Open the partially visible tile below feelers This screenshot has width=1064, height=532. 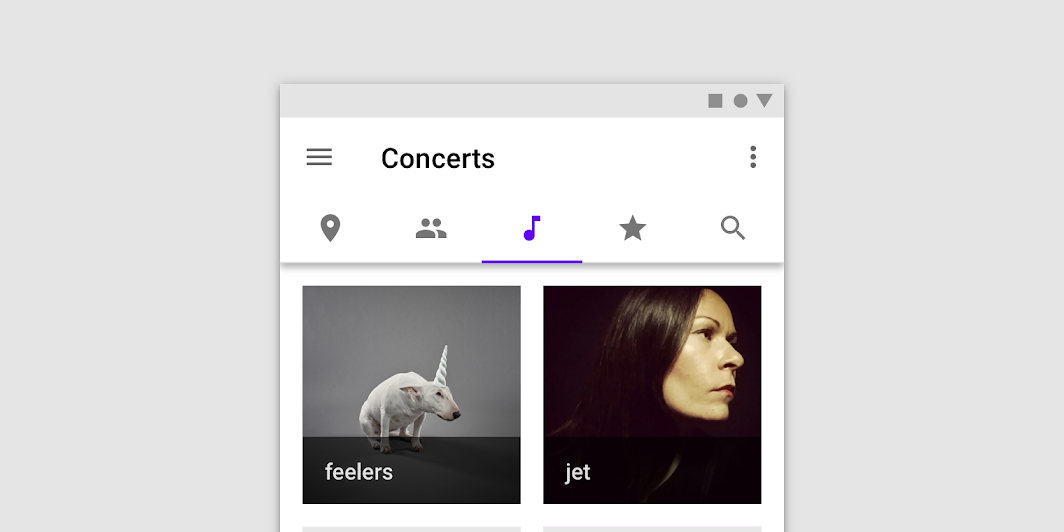tap(411, 529)
